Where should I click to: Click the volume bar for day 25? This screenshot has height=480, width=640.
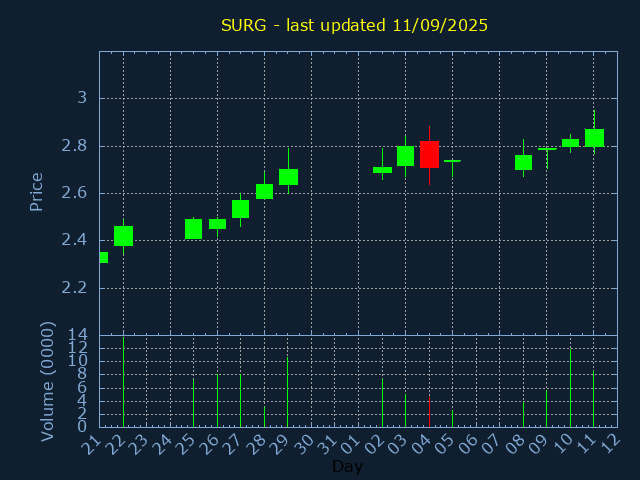193,403
